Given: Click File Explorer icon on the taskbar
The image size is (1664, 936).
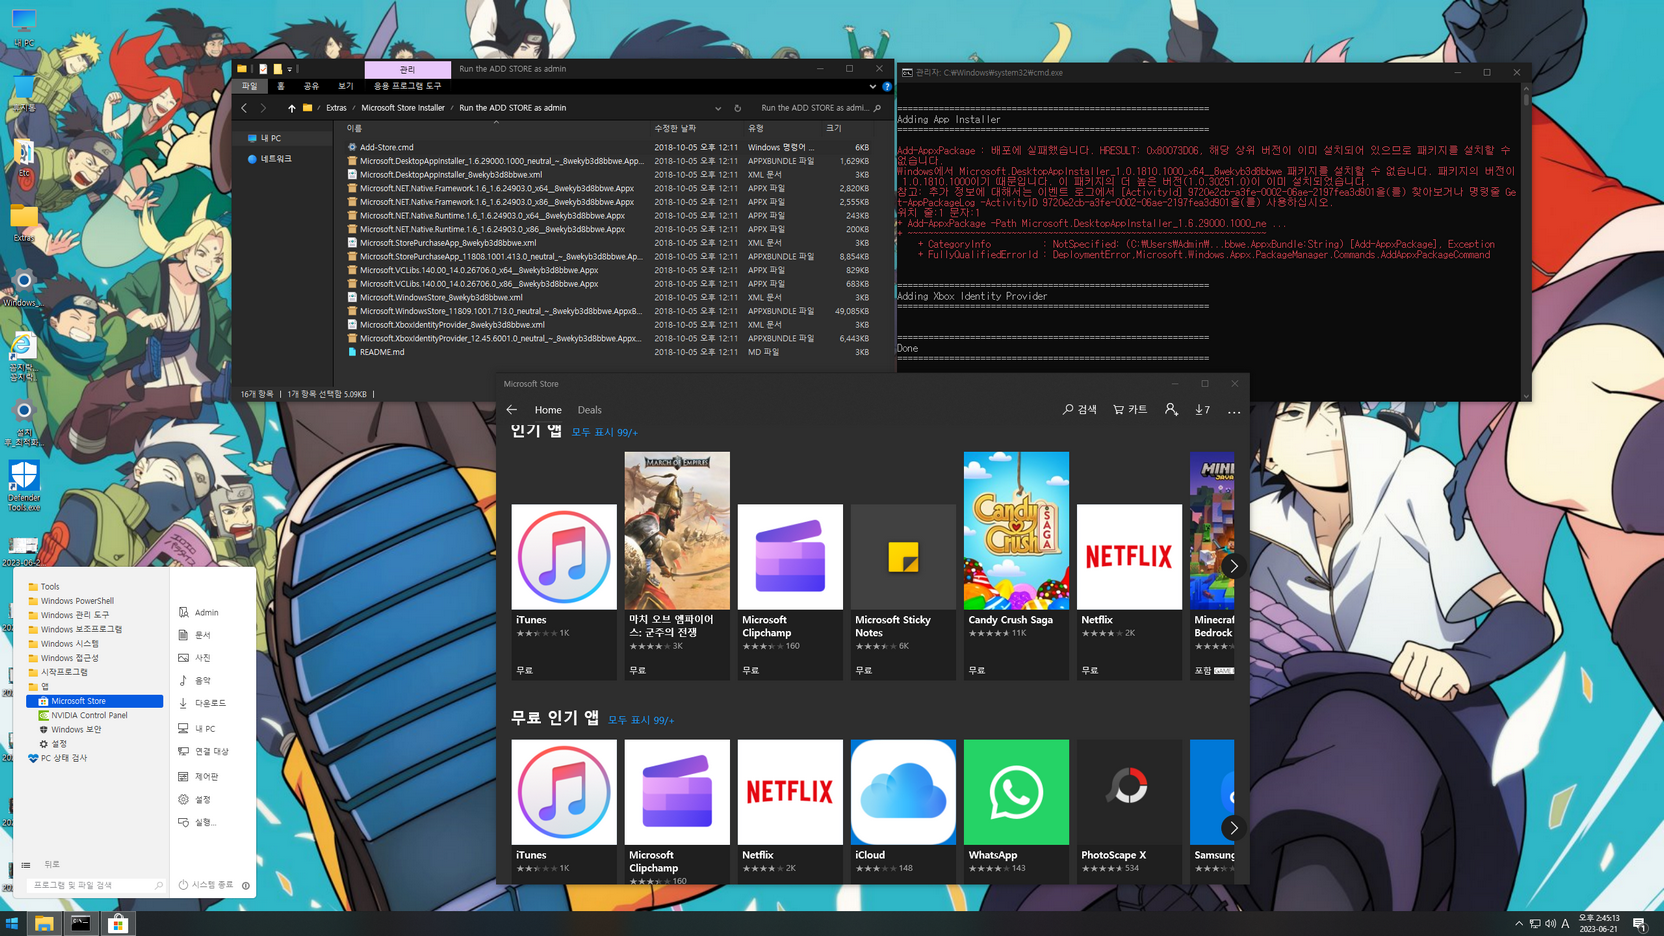Looking at the screenshot, I should (x=44, y=924).
